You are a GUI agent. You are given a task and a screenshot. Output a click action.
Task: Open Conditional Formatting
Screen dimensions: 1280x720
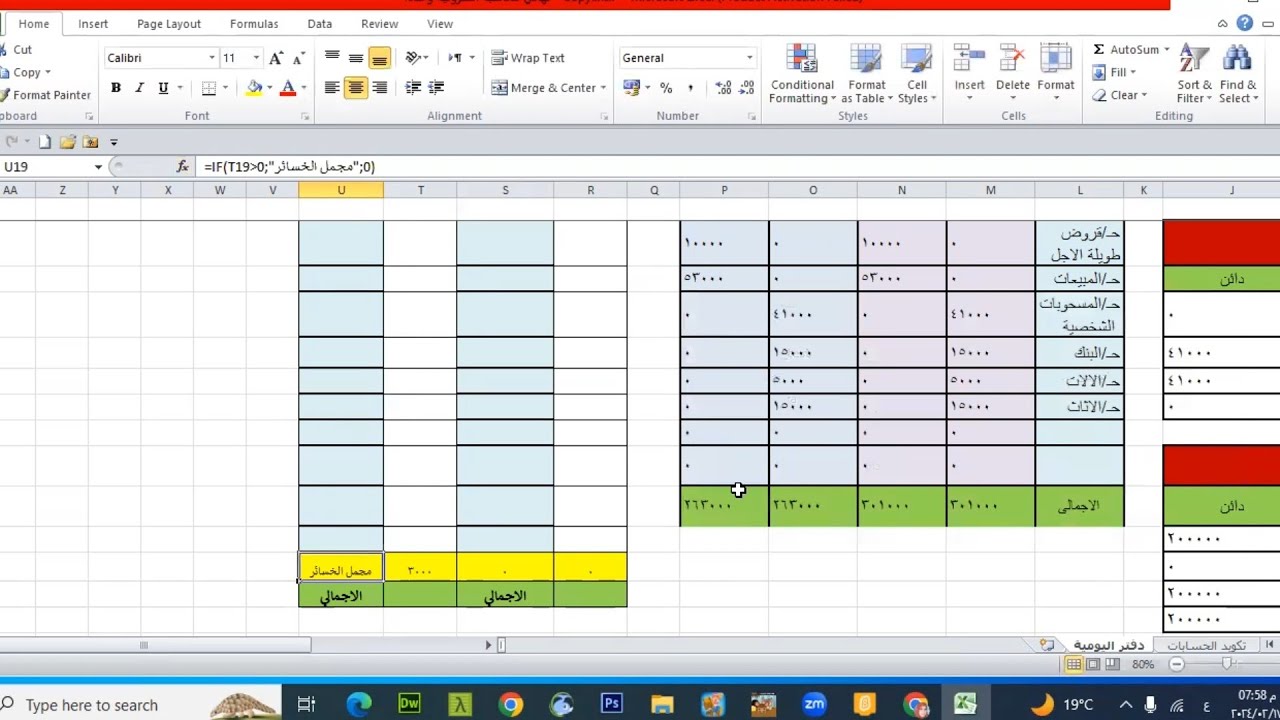coord(802,74)
